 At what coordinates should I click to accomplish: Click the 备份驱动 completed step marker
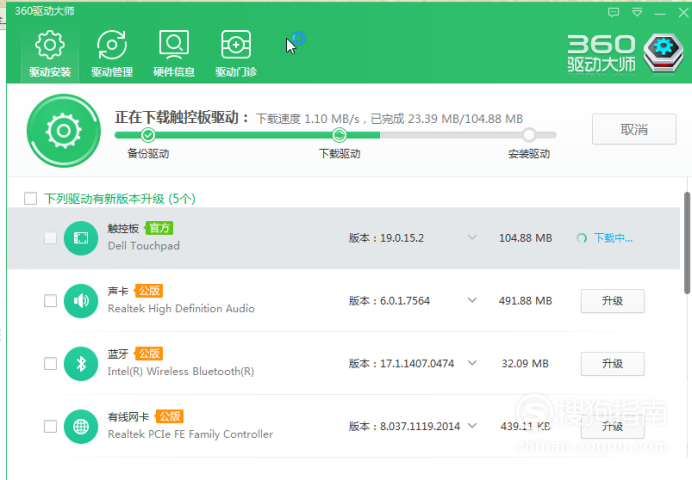(x=148, y=135)
